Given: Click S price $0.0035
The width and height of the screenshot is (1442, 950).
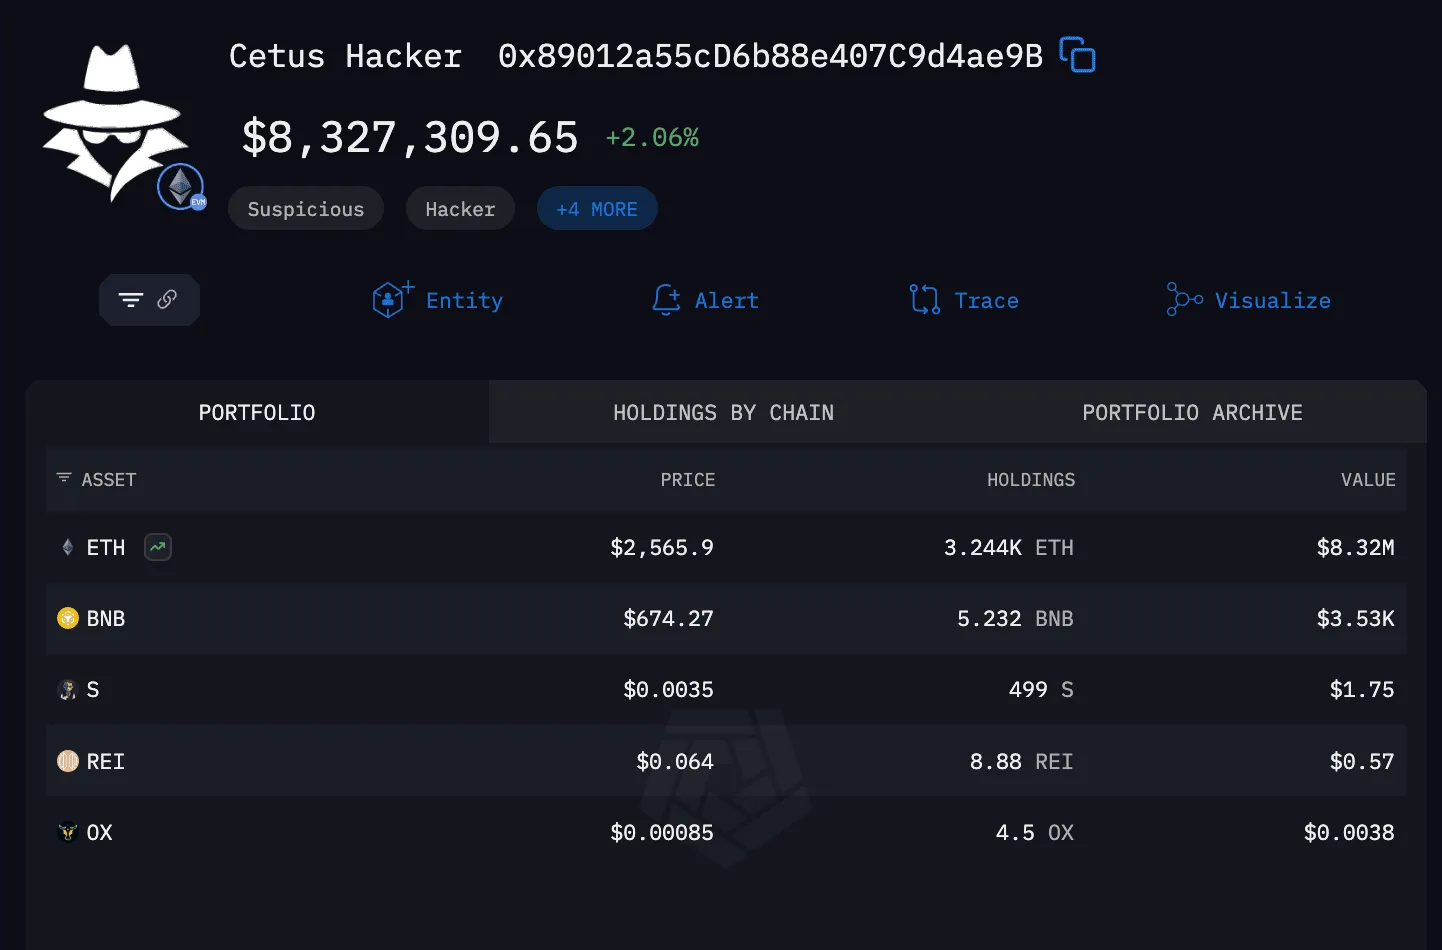Looking at the screenshot, I should (x=668, y=689).
